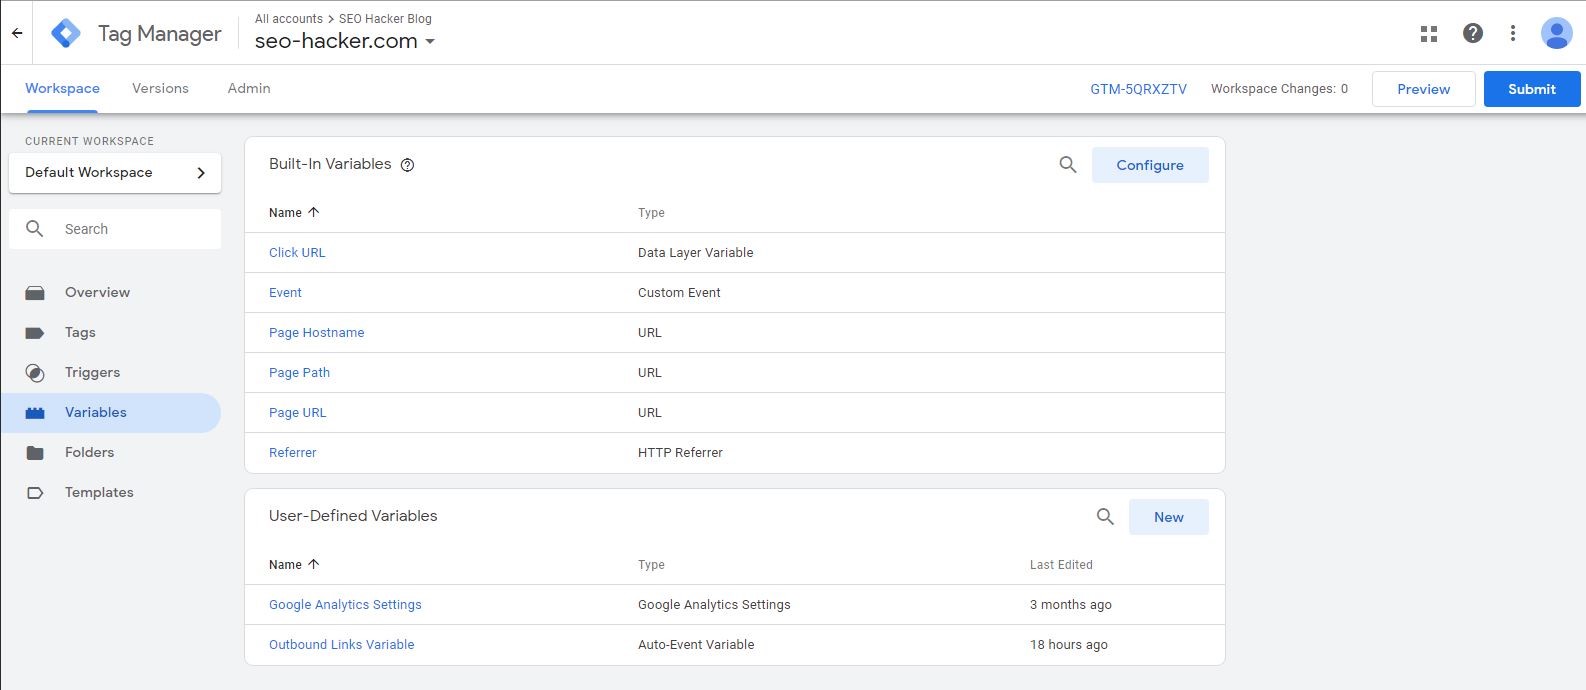Open the Google apps grid icon

(1428, 33)
